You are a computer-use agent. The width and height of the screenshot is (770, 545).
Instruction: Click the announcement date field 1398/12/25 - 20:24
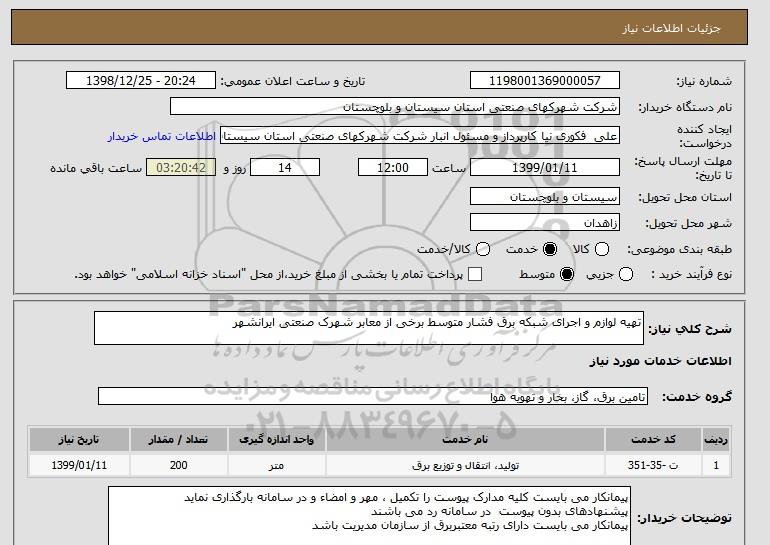click(141, 81)
